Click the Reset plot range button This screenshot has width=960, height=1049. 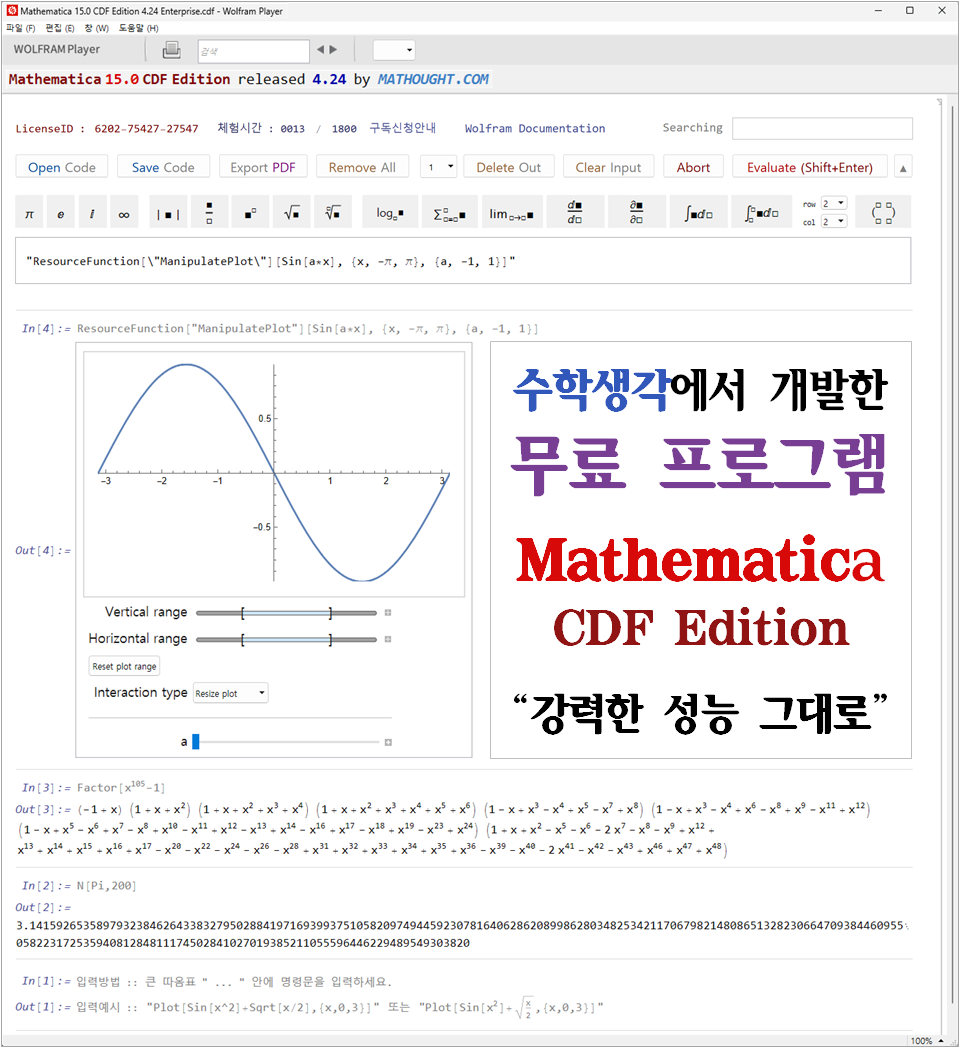pyautogui.click(x=124, y=666)
